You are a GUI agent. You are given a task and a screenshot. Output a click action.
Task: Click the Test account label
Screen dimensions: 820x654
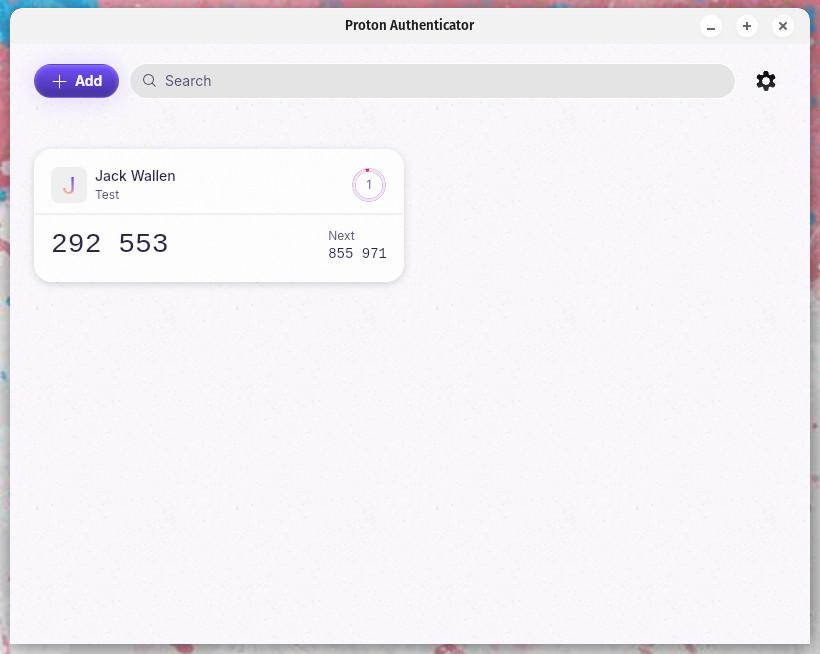click(x=107, y=194)
